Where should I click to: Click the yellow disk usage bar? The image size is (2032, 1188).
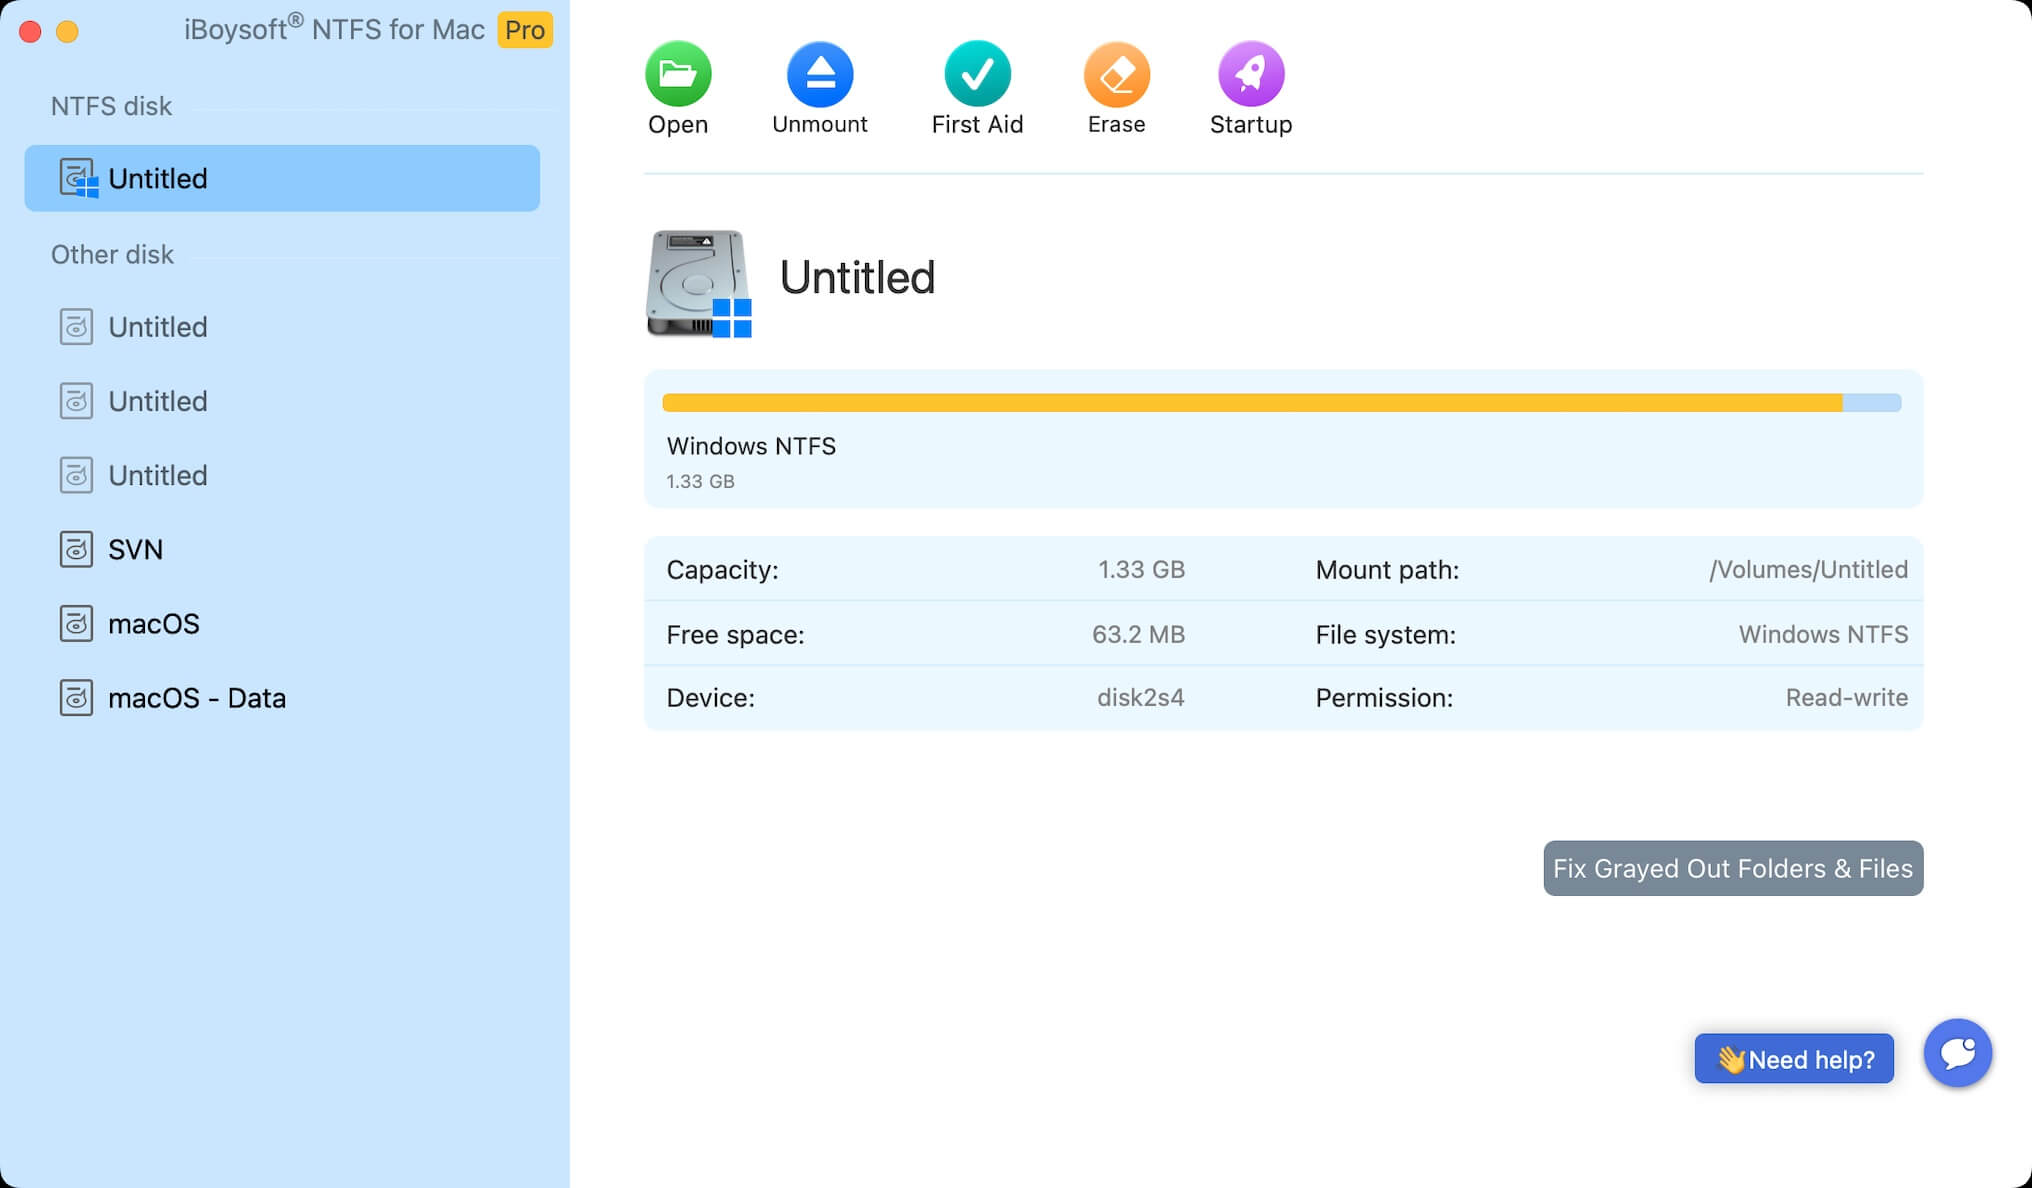pyautogui.click(x=1250, y=403)
